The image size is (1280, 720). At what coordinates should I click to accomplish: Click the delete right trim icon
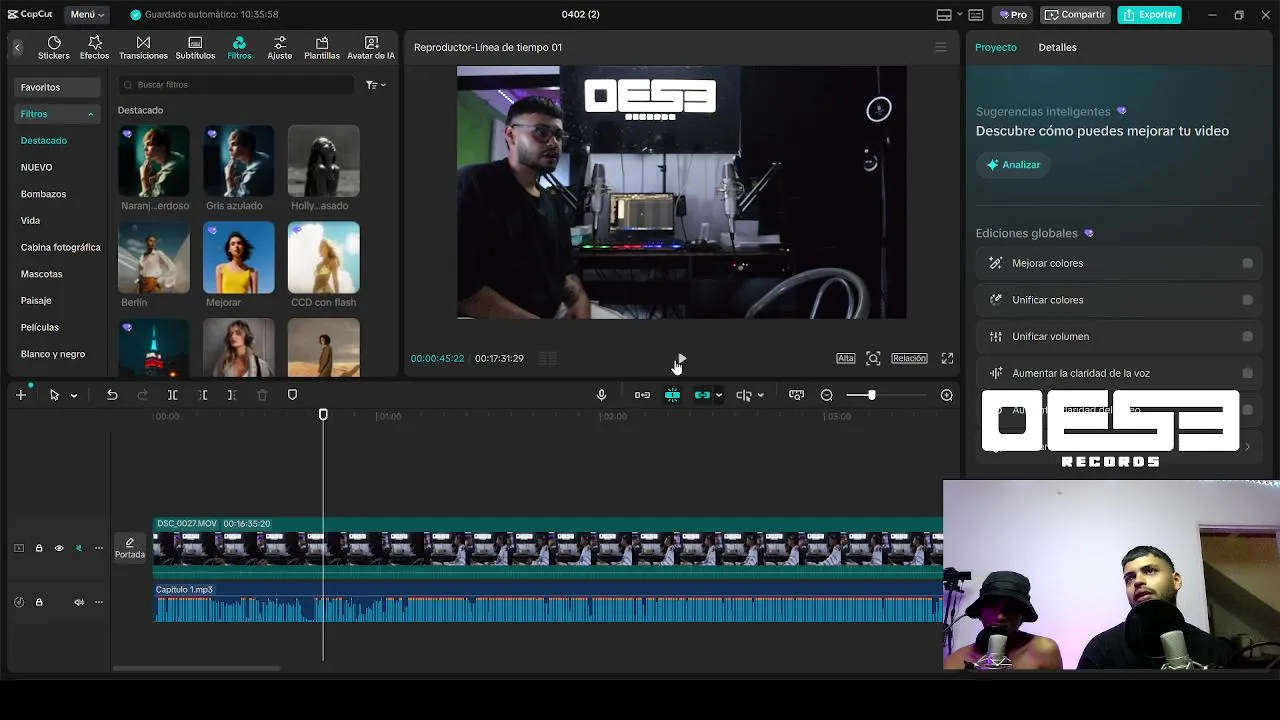pyautogui.click(x=232, y=395)
